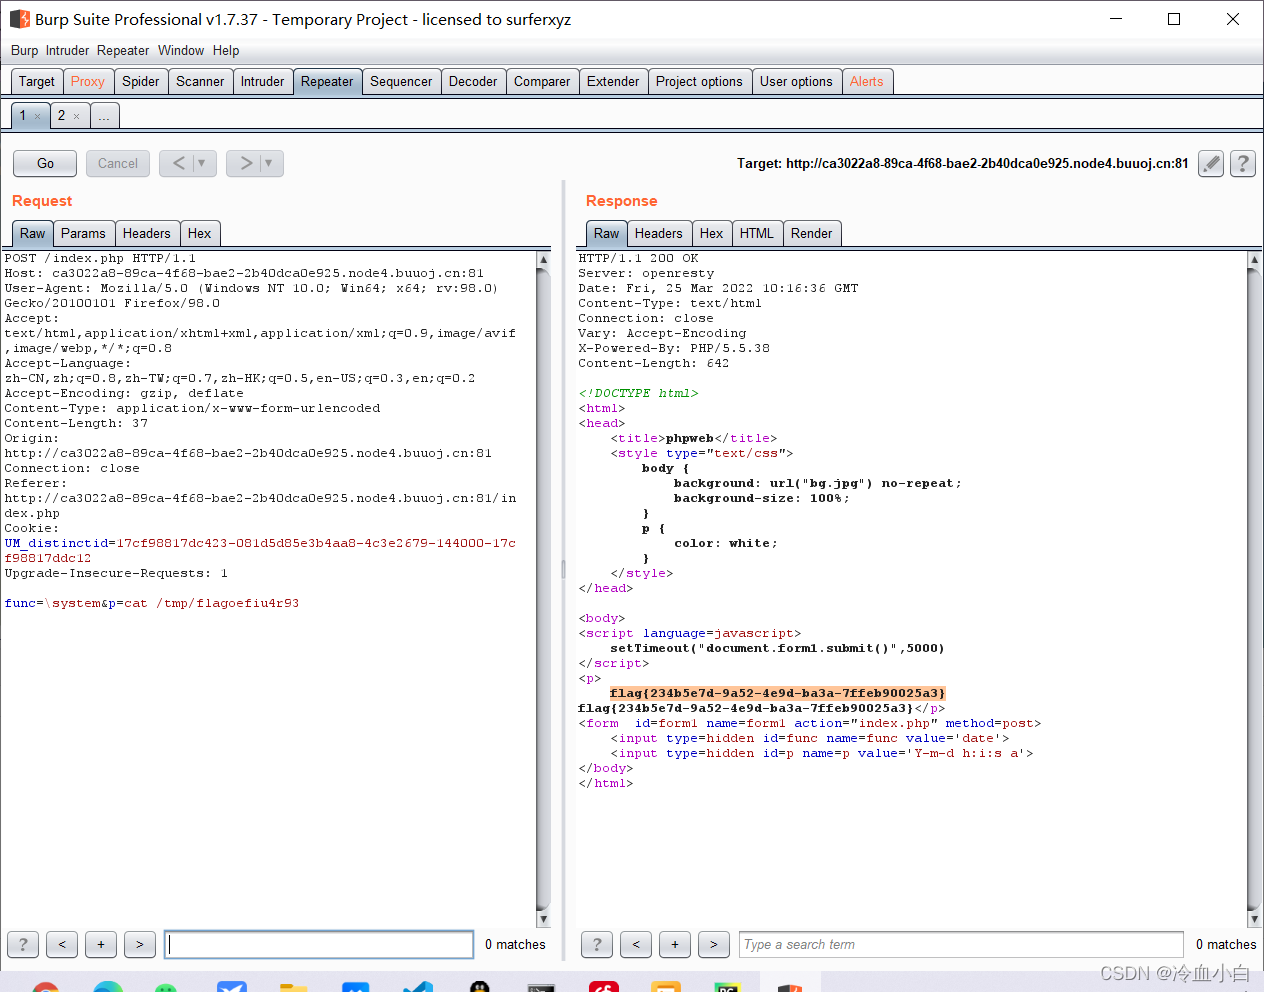1264x992 pixels.
Task: Select the Repeater tool tab
Action: [x=327, y=81]
